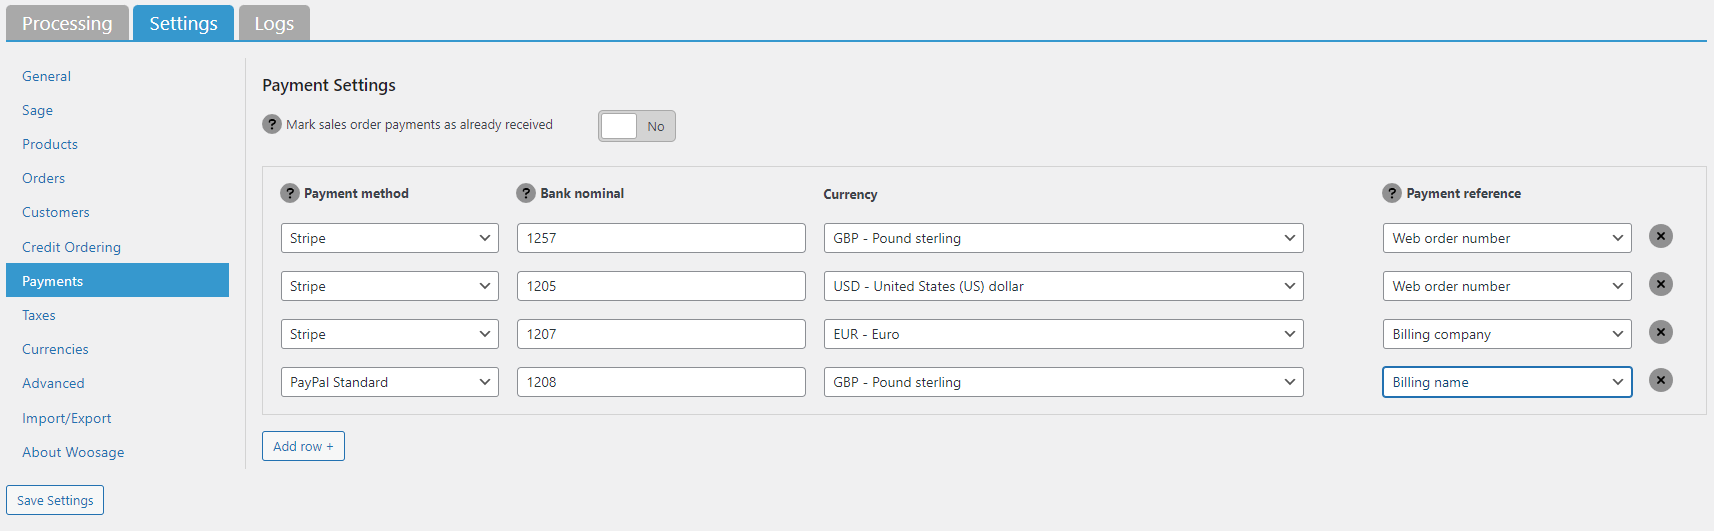Select Payments in the sidebar
Image resolution: width=1714 pixels, height=531 pixels.
[x=117, y=281]
